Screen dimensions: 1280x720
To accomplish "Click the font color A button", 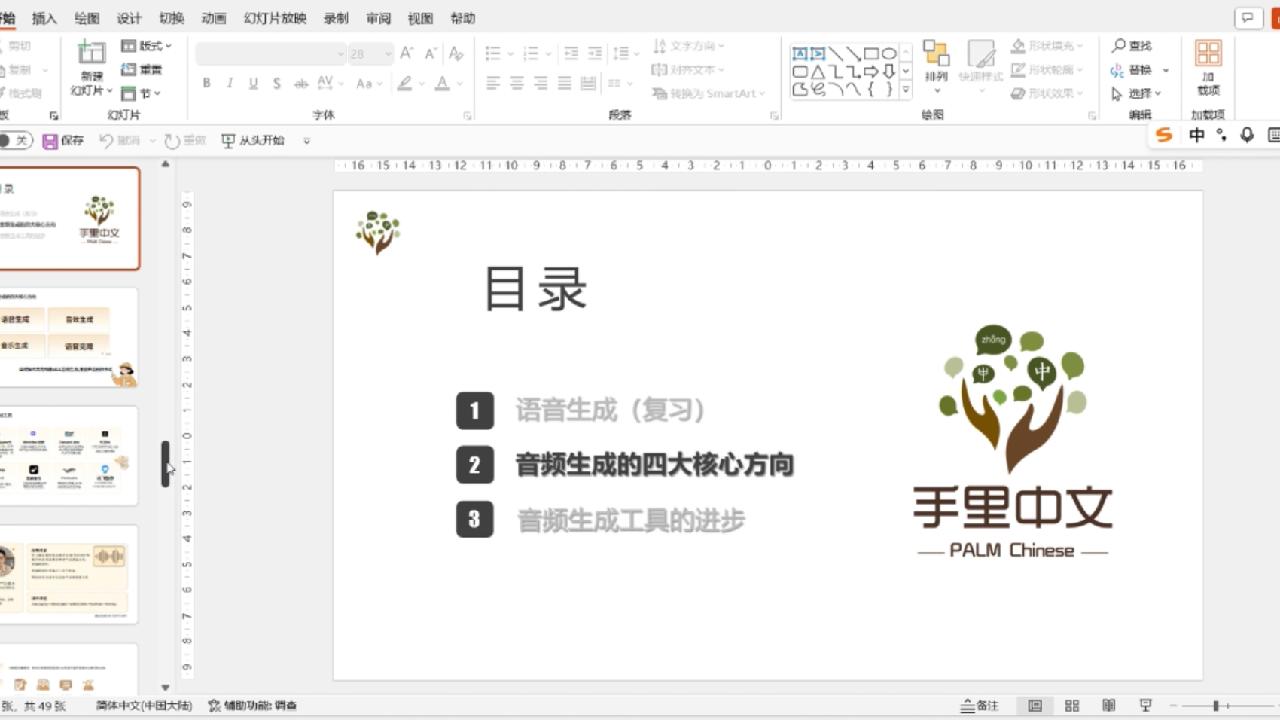I will click(442, 84).
